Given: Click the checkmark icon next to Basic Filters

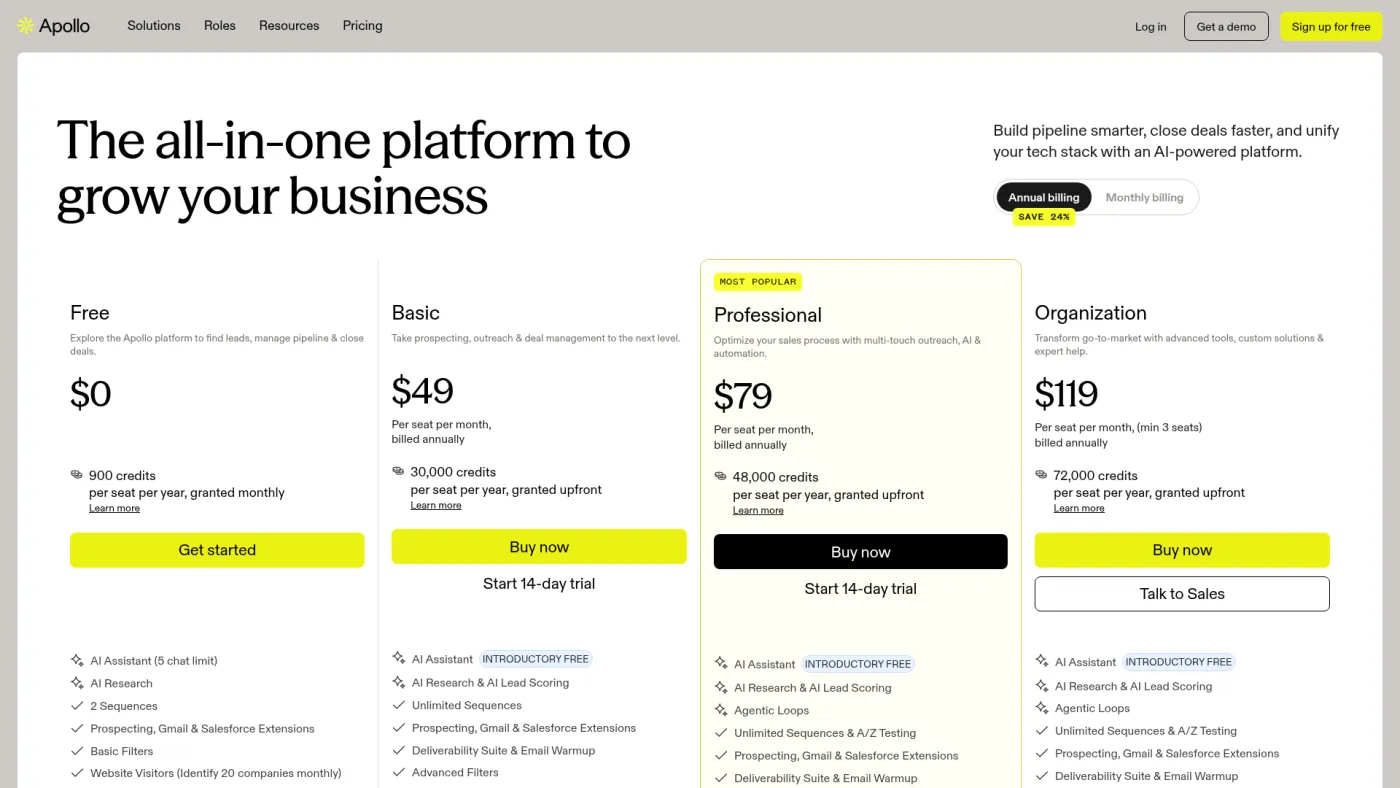Looking at the screenshot, I should [x=77, y=751].
